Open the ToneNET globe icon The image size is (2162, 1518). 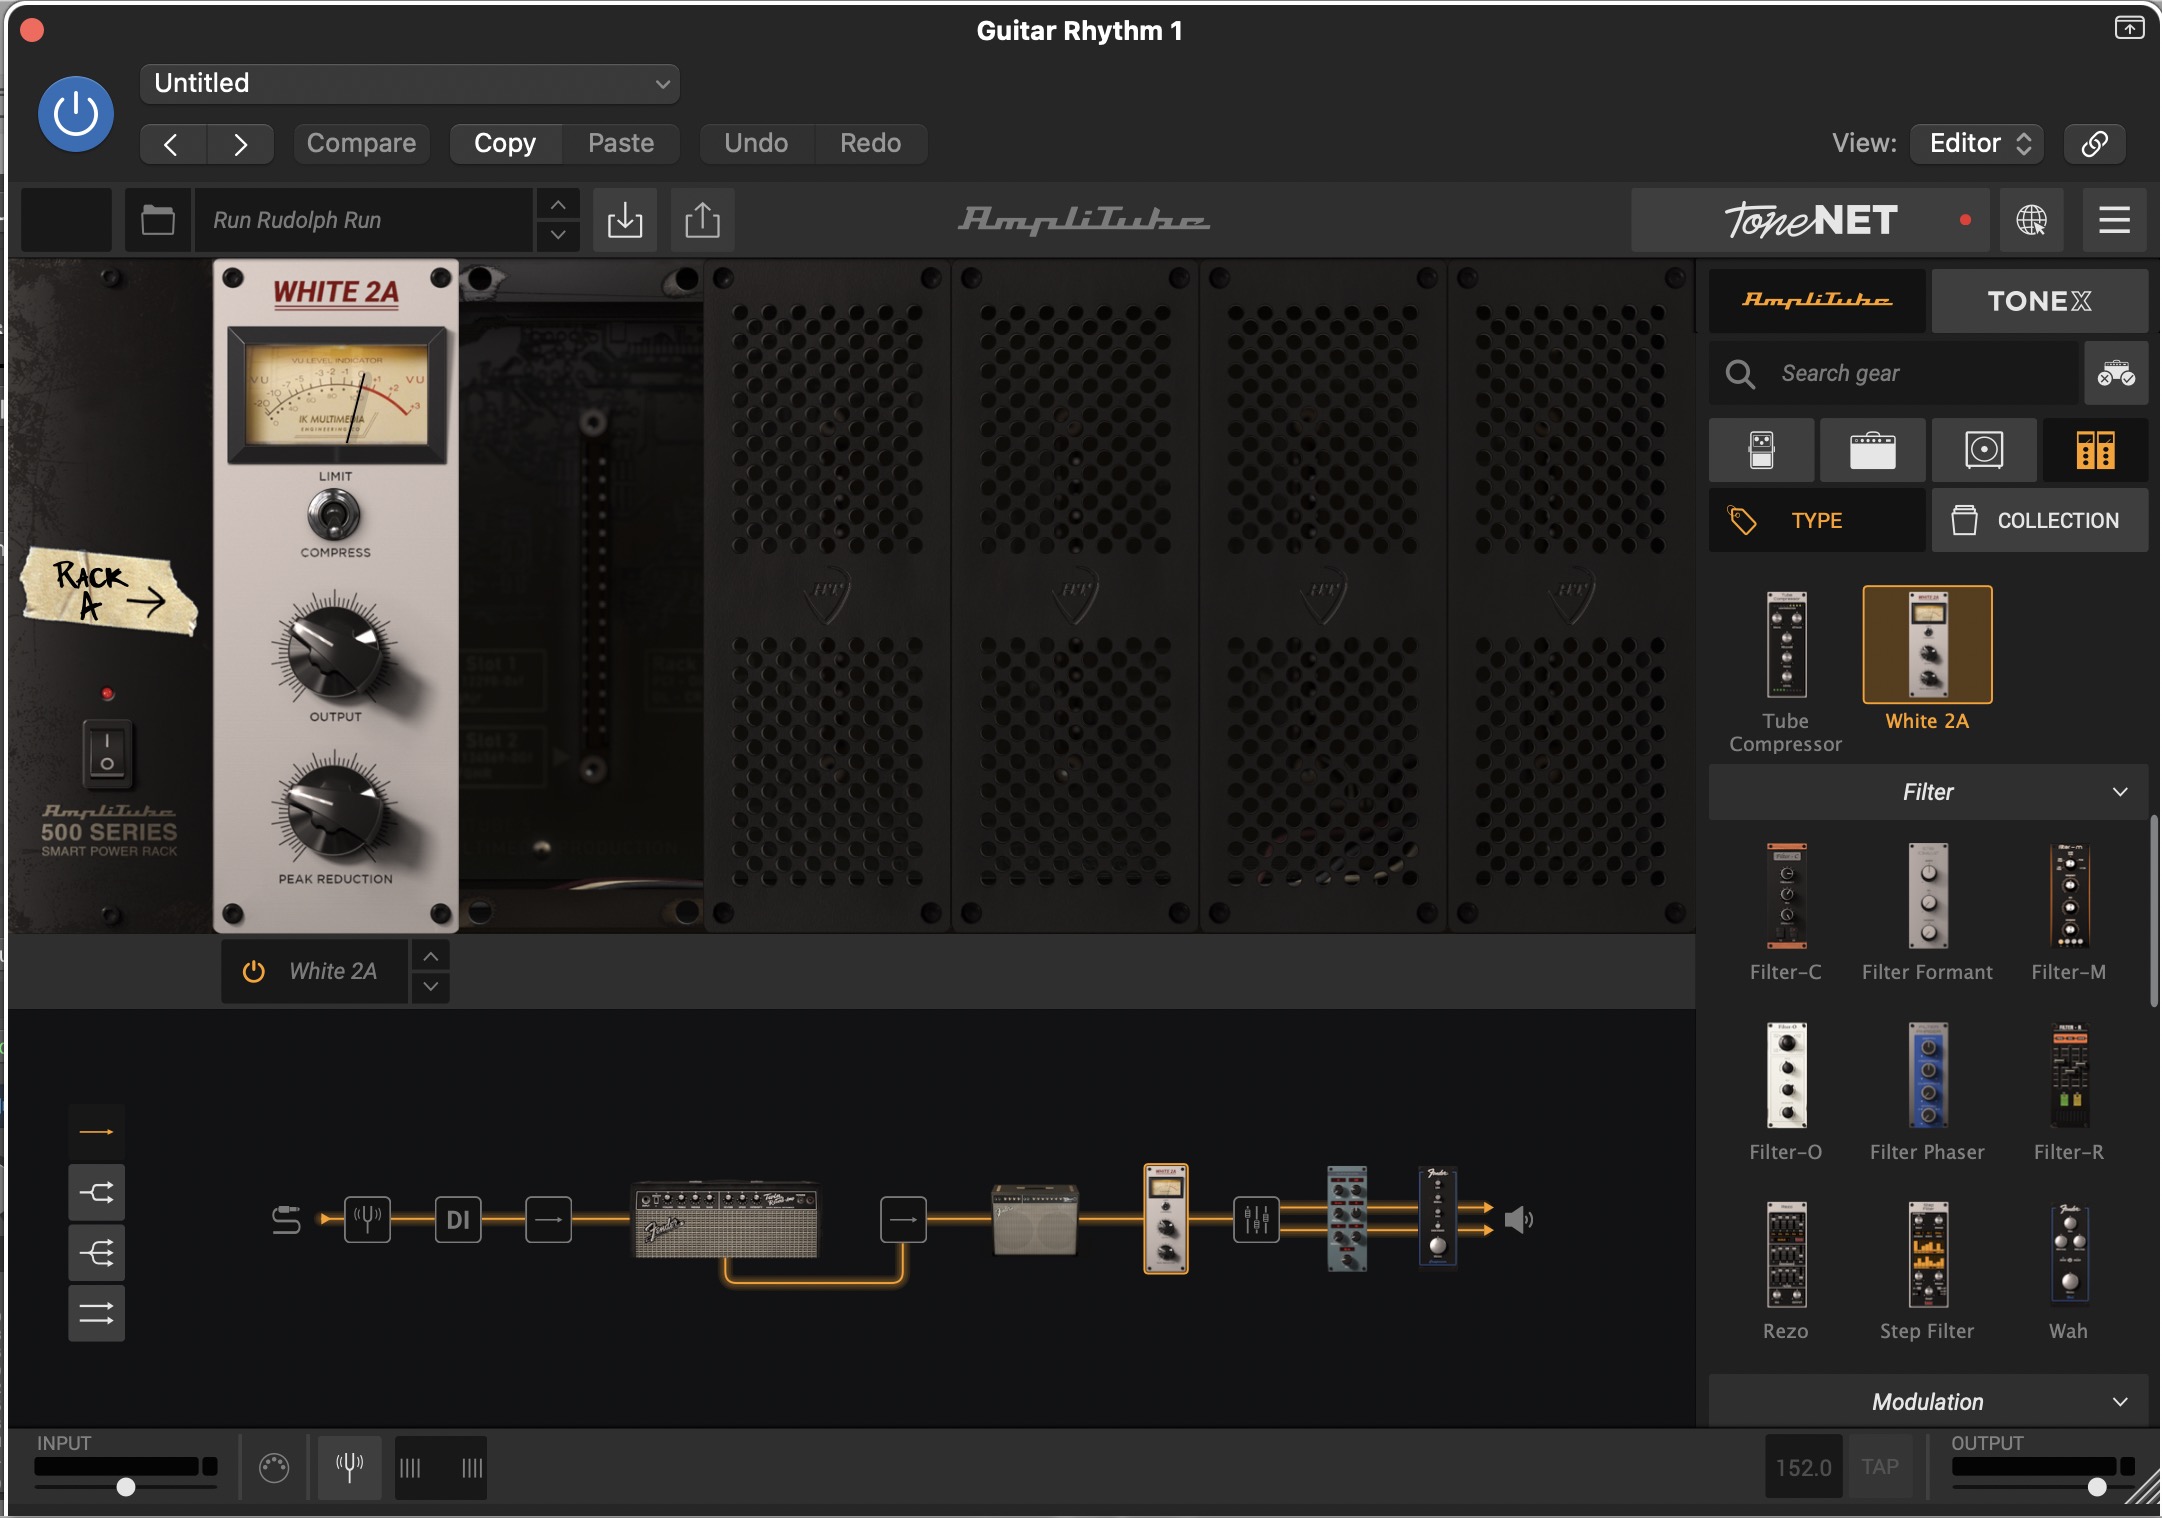pyautogui.click(x=2031, y=220)
